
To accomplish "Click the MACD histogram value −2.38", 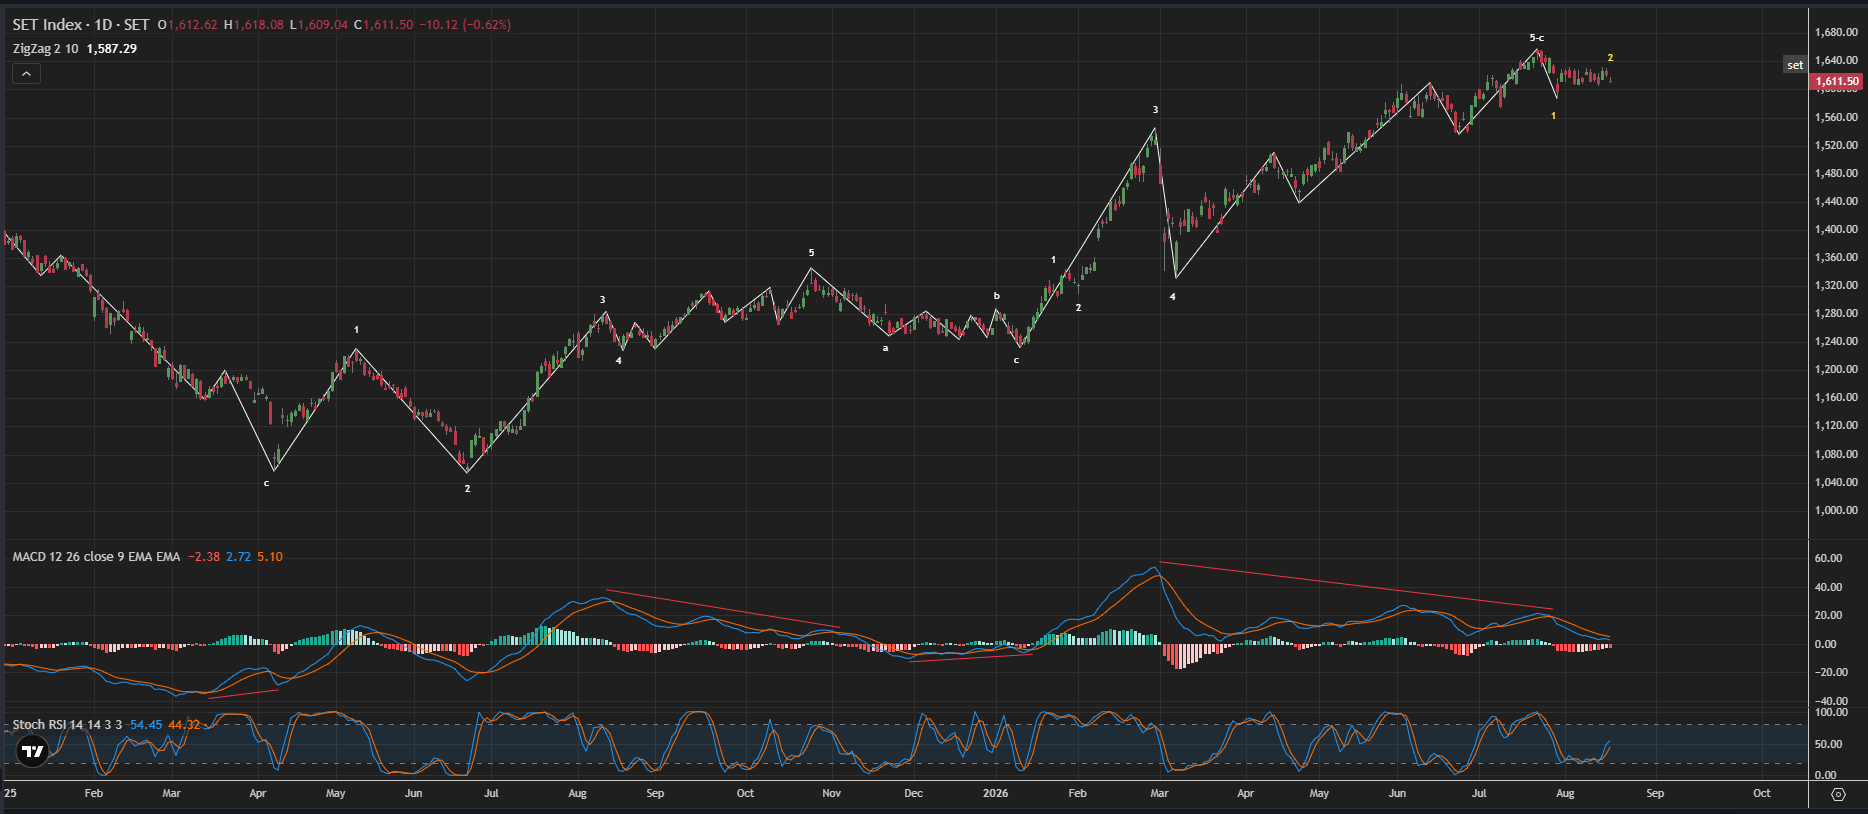I will point(204,556).
